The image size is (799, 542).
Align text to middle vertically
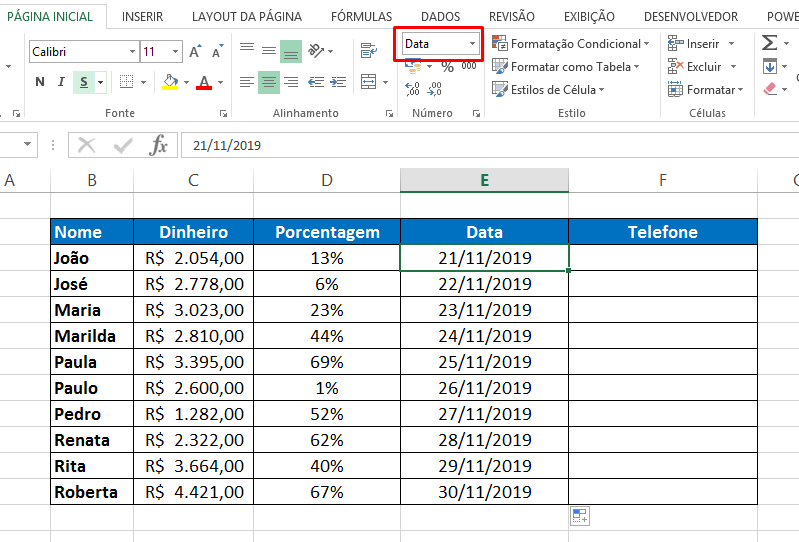tap(269, 51)
